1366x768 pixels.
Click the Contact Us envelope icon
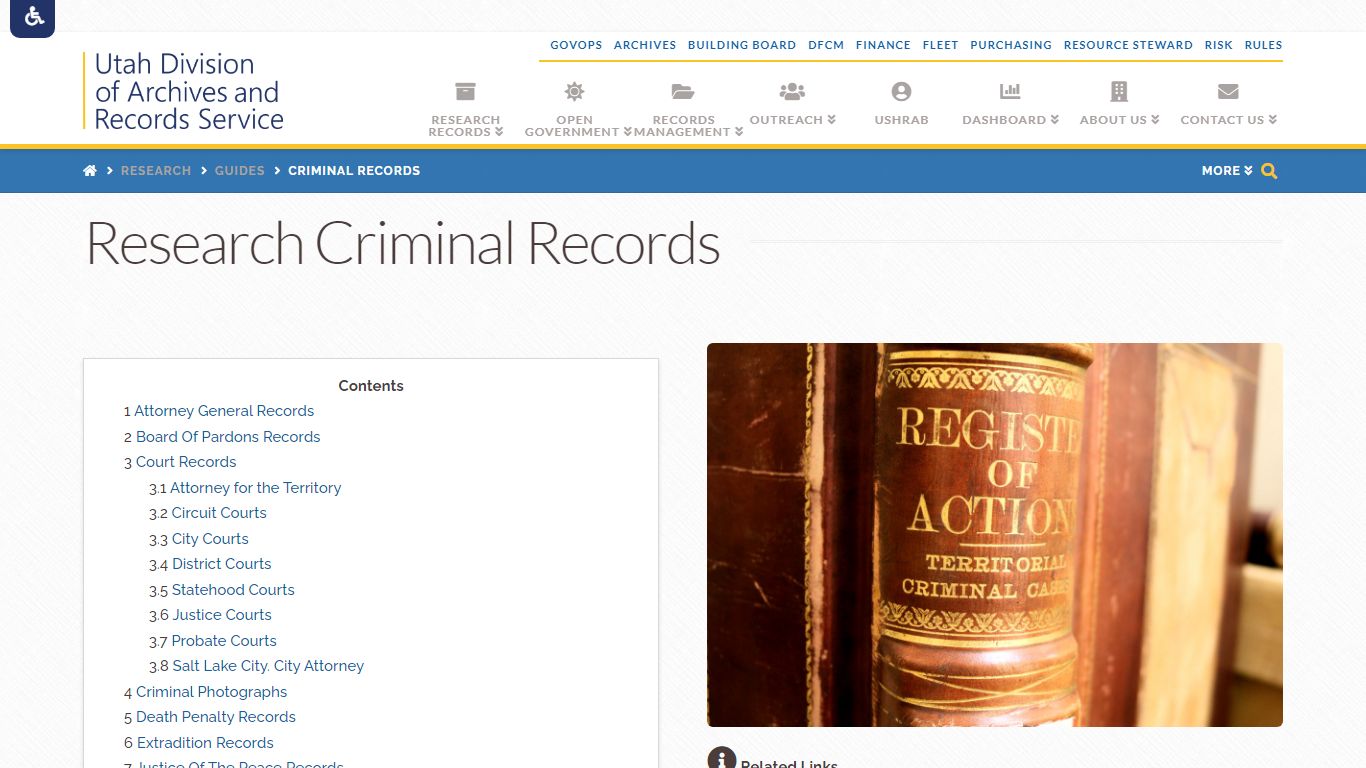tap(1228, 92)
